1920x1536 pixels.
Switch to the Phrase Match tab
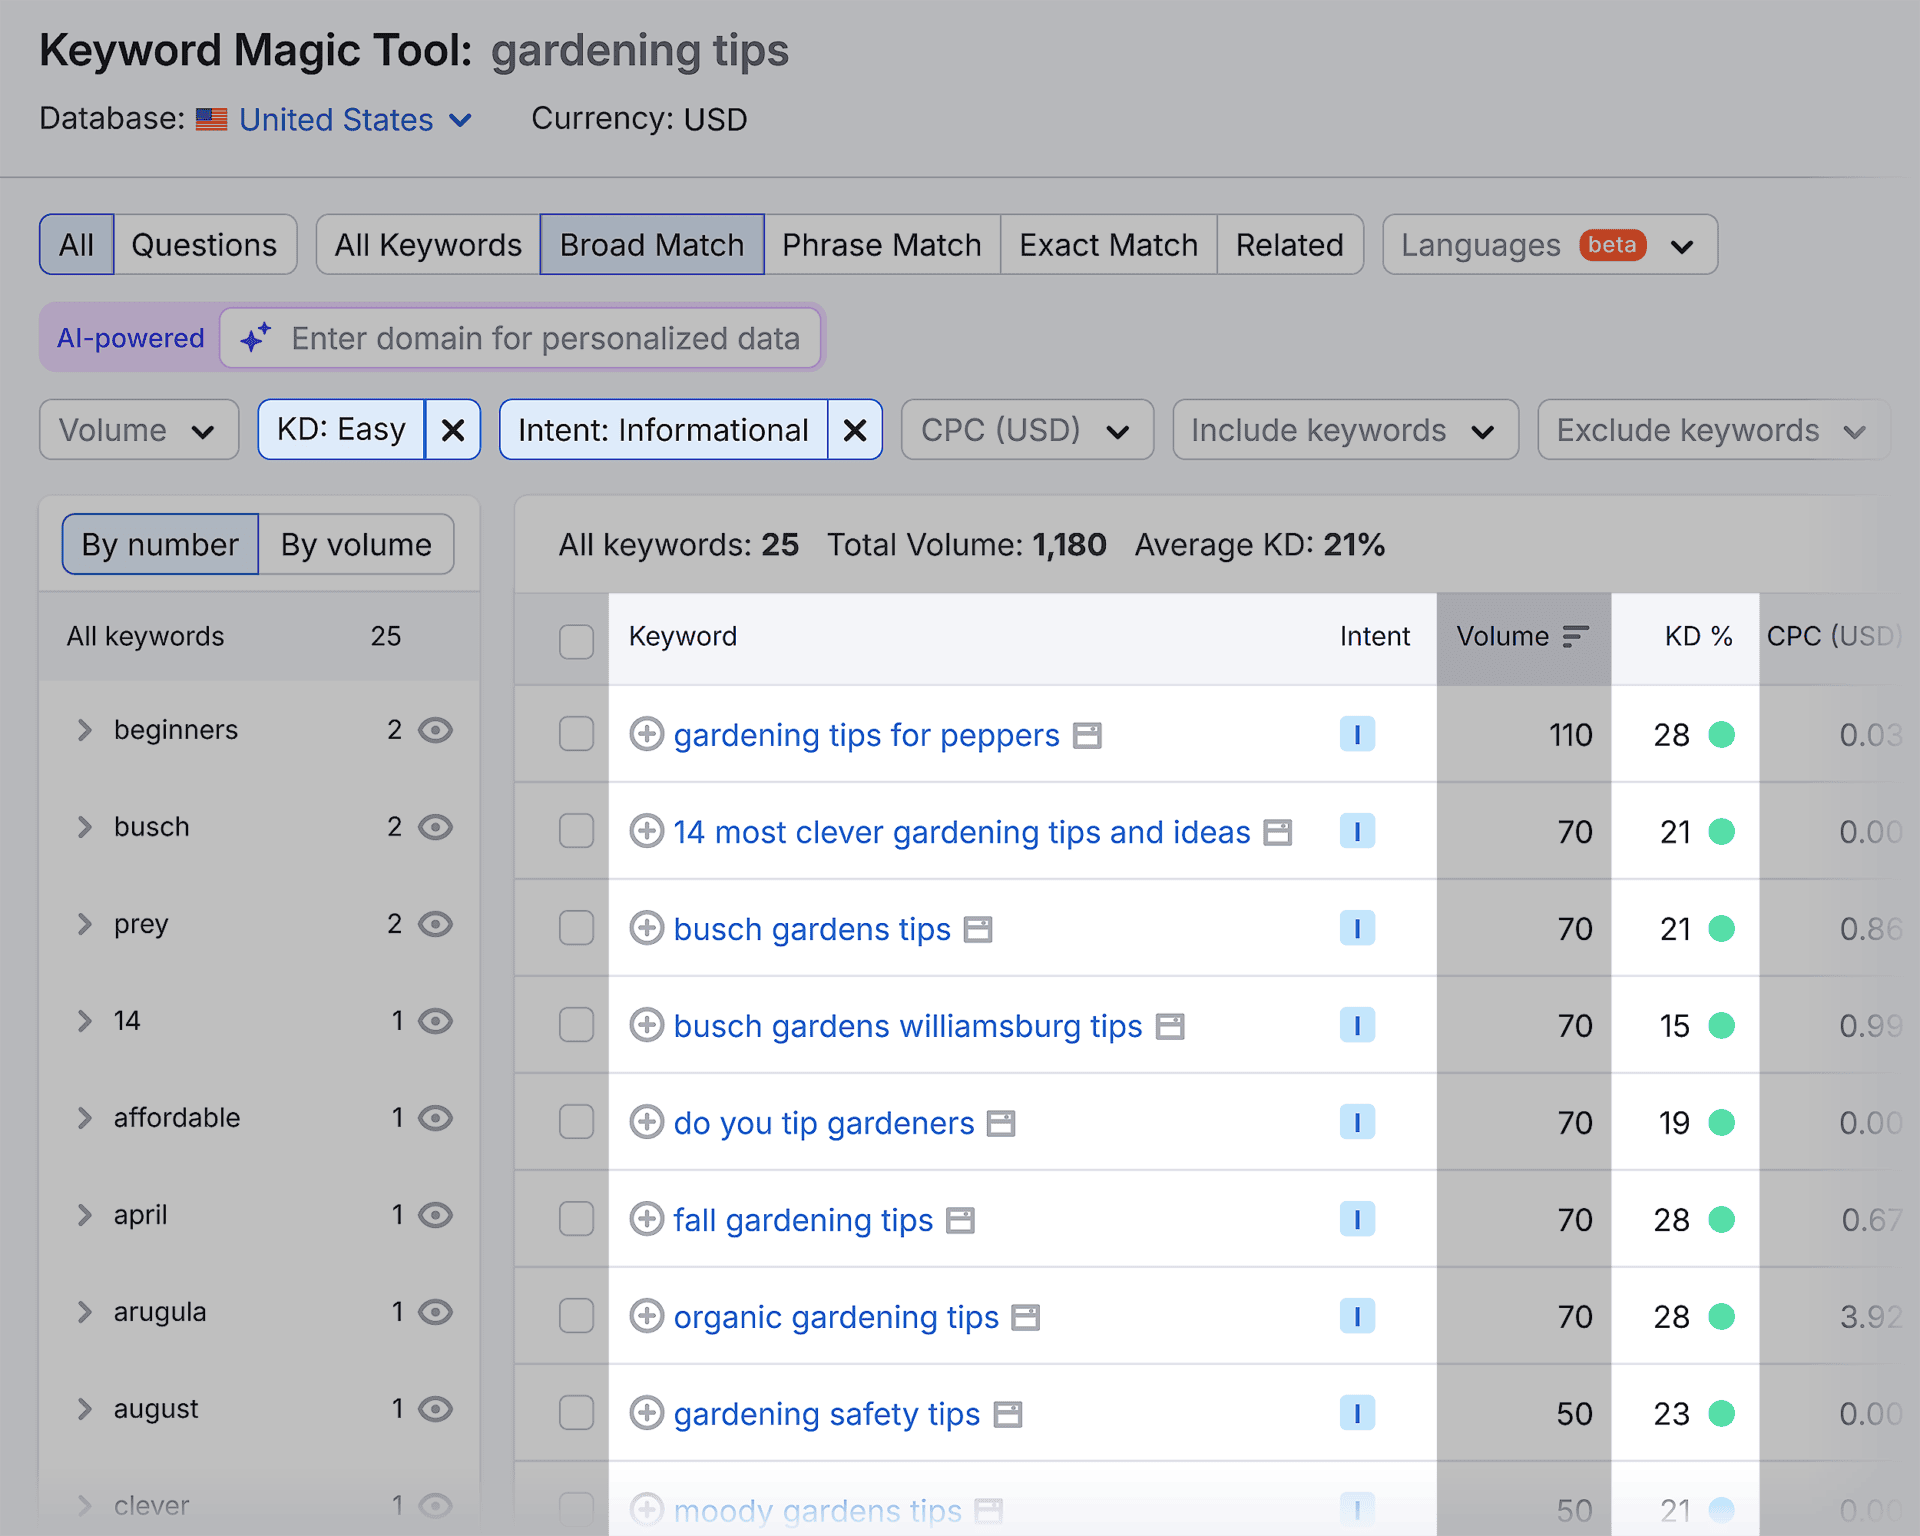(881, 245)
